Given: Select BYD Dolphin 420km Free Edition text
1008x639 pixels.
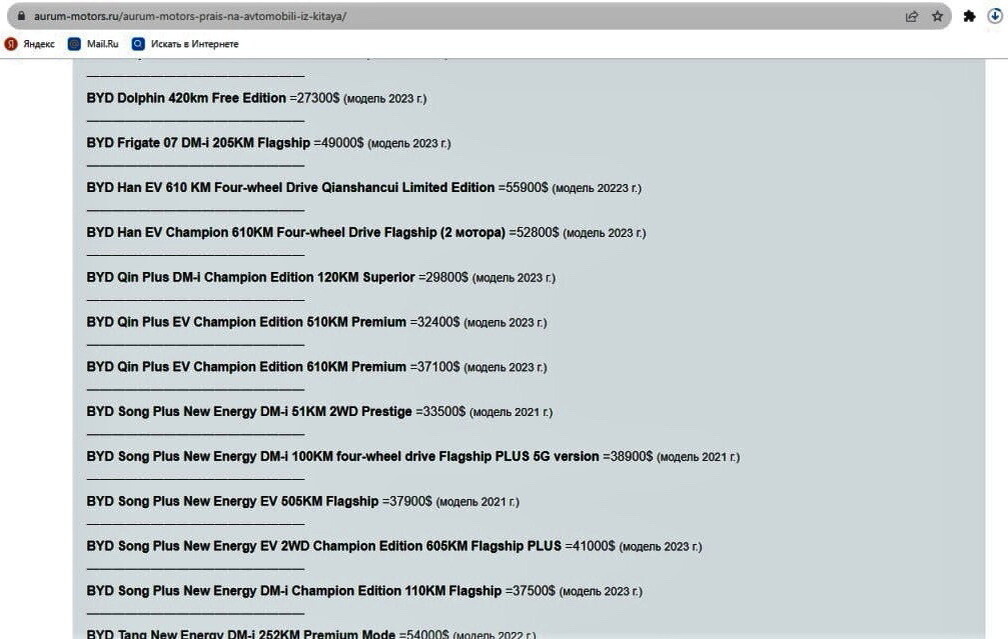Looking at the screenshot, I should coord(186,98).
